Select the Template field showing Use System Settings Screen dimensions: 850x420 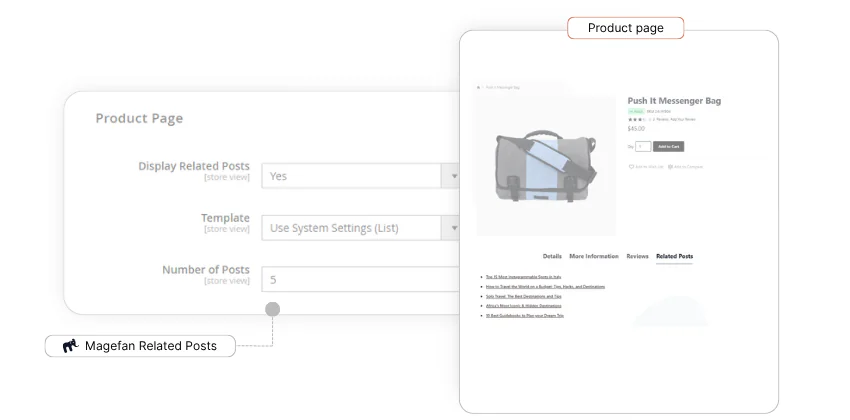pos(351,228)
